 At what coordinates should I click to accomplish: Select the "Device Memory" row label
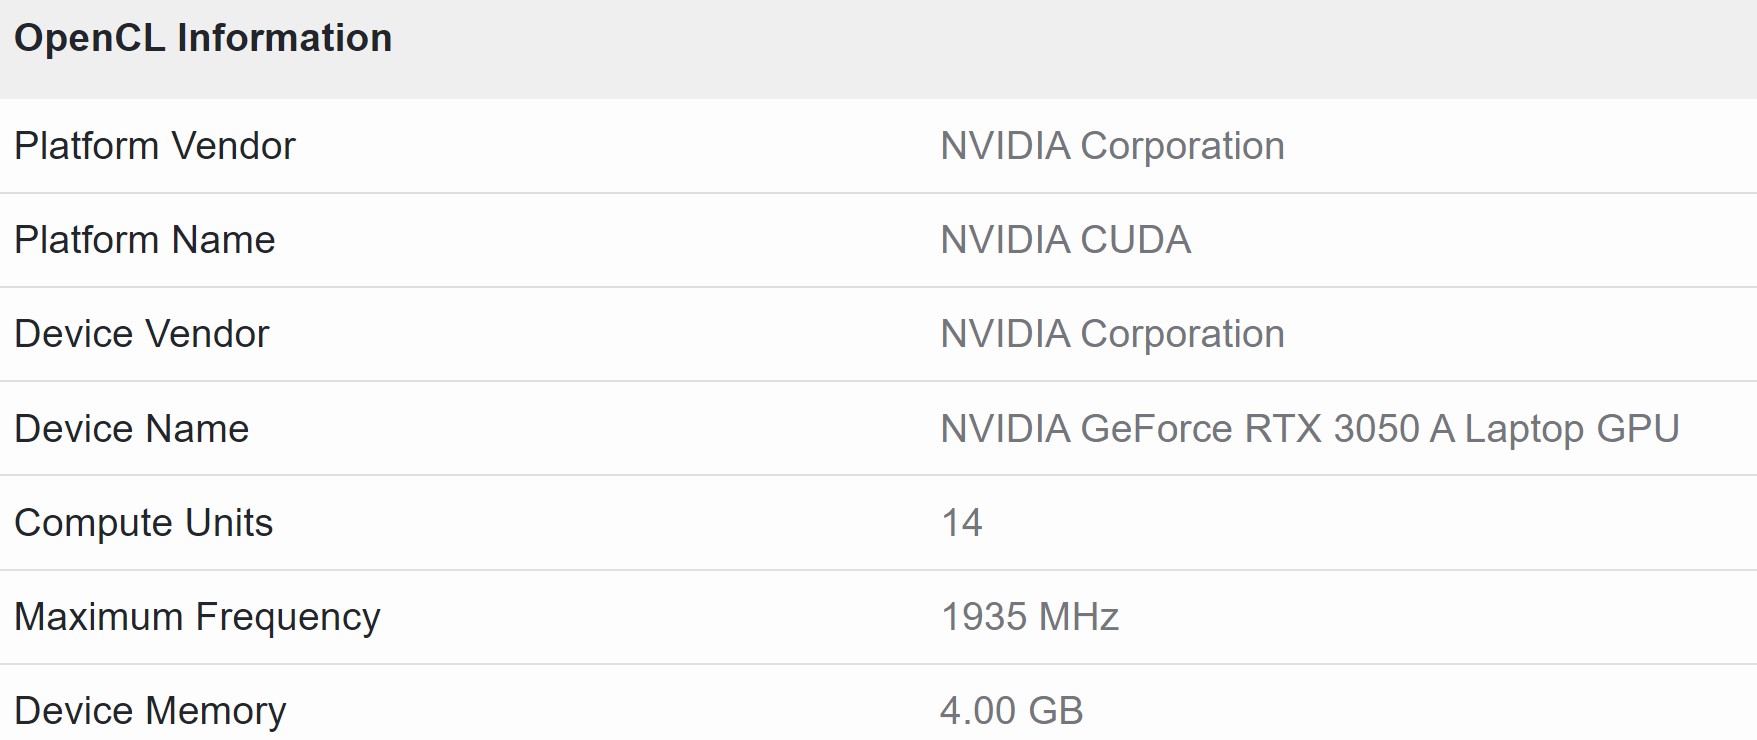pos(150,711)
